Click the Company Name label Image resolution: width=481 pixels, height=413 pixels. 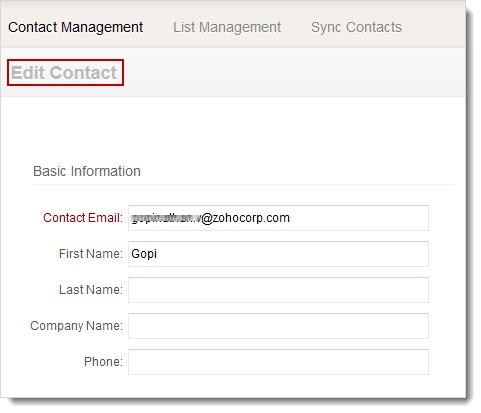(76, 326)
